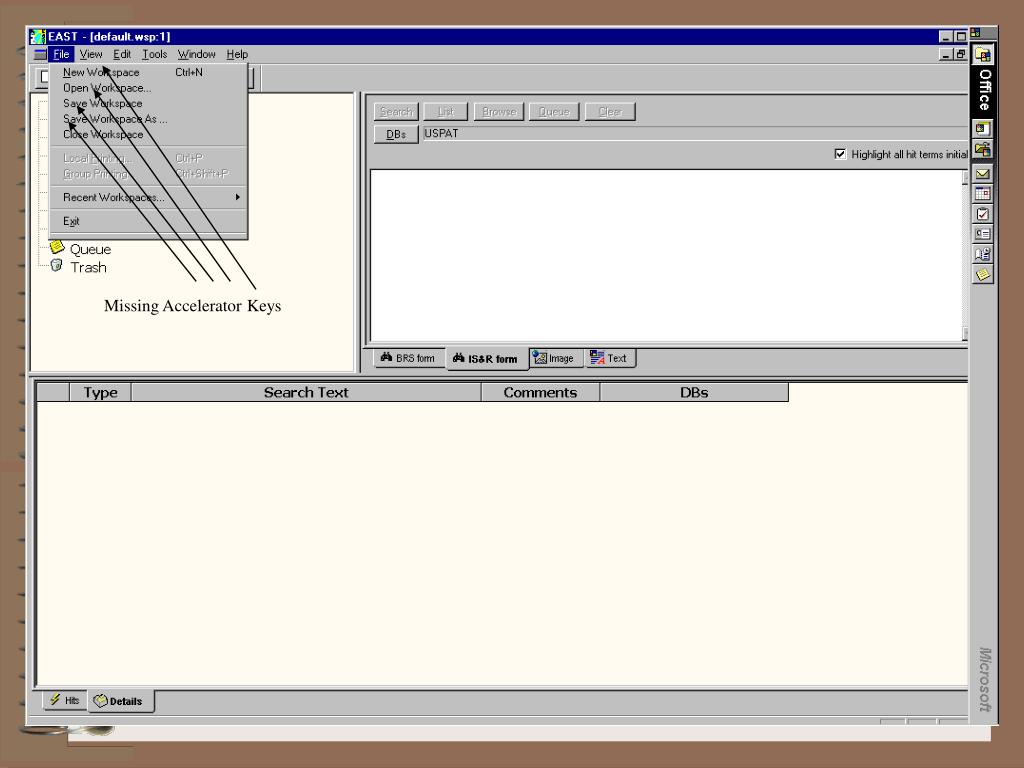
Task: Open the View menu
Action: point(91,54)
